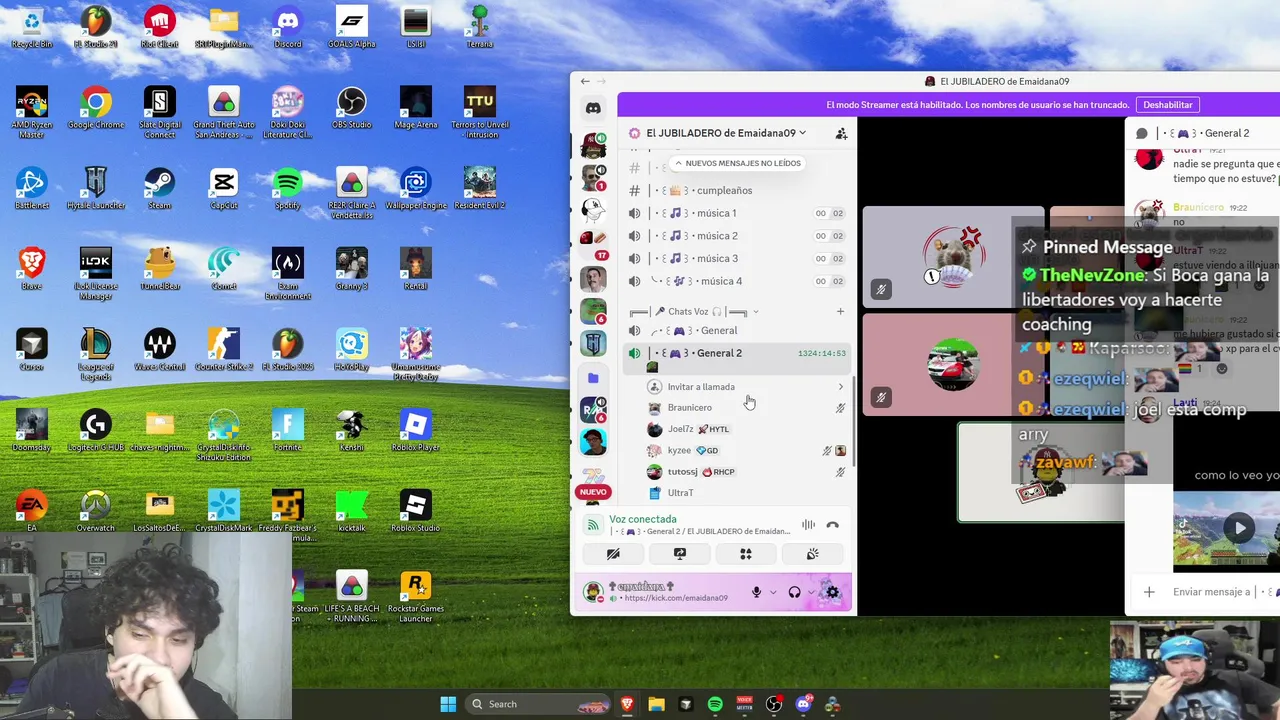The image size is (1280, 720).
Task: Open the noise suppression waveform icon
Action: [808, 525]
